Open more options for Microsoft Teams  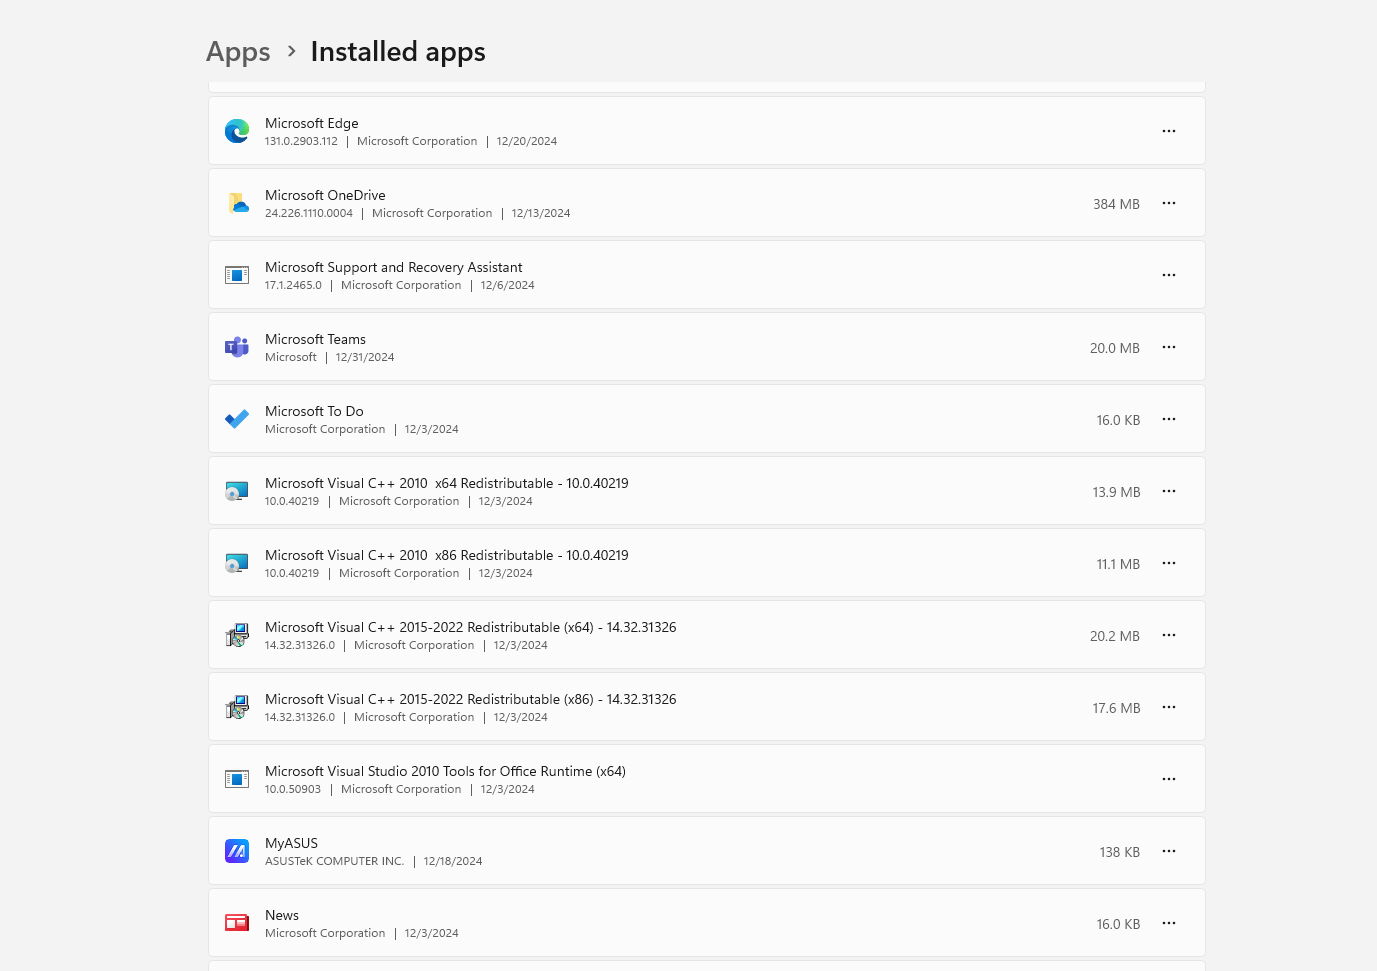click(x=1169, y=347)
